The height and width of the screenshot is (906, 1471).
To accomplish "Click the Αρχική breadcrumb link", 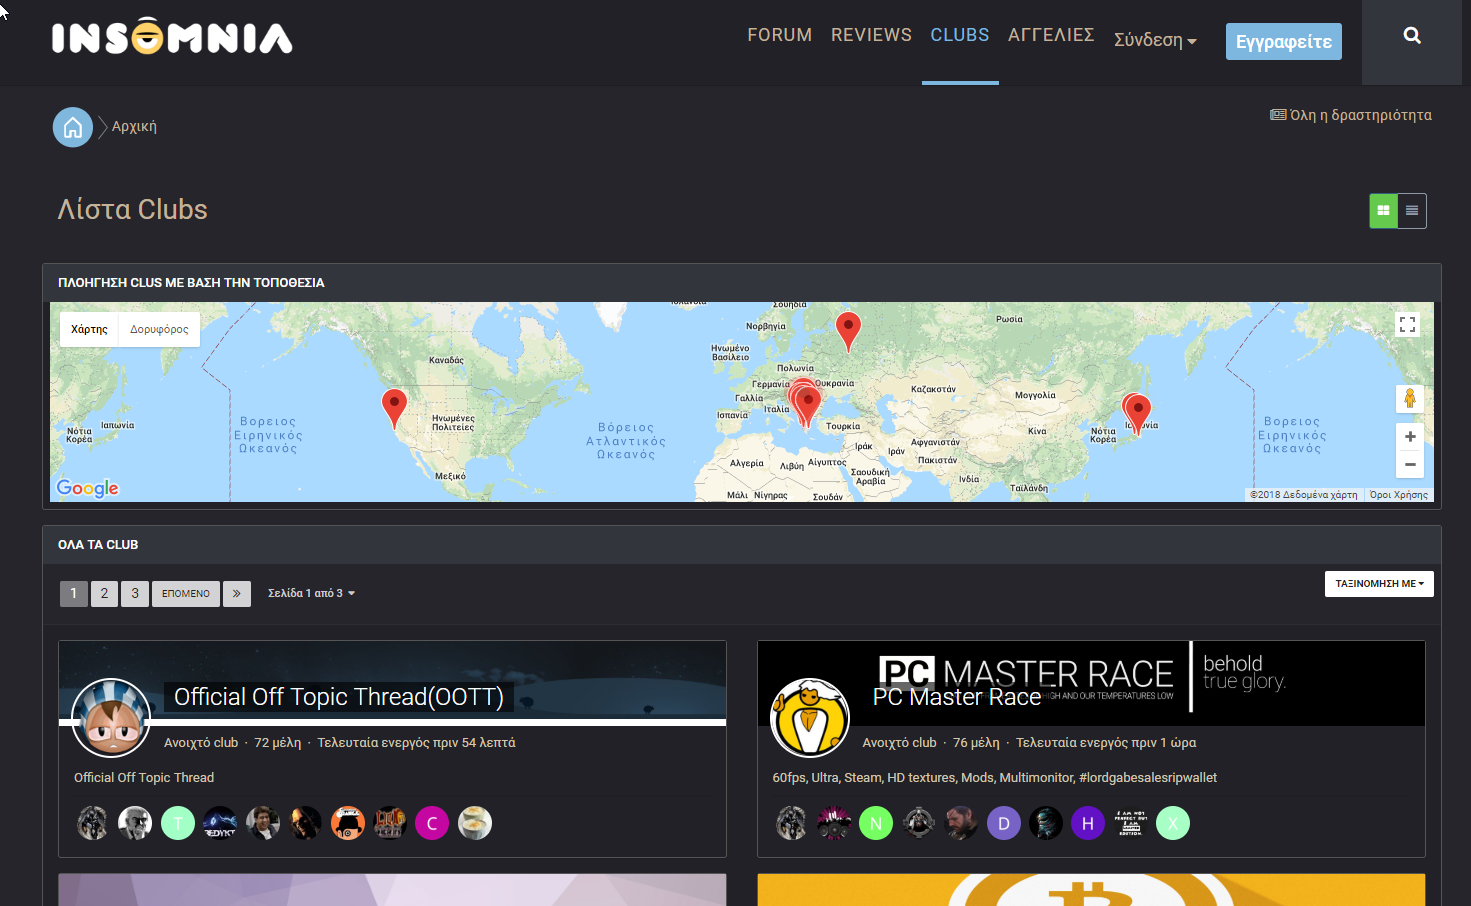I will (x=134, y=127).
